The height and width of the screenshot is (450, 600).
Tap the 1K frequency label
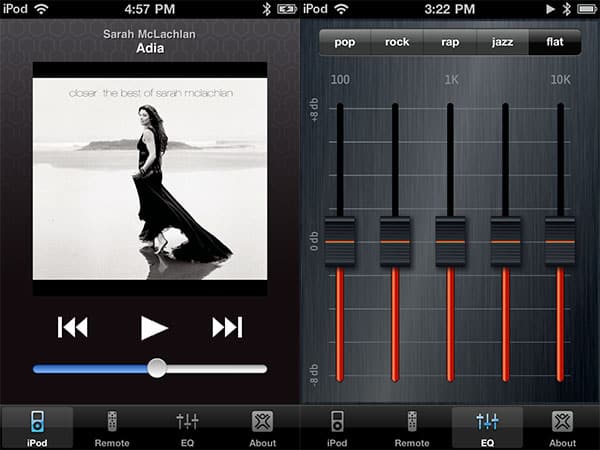tap(451, 80)
